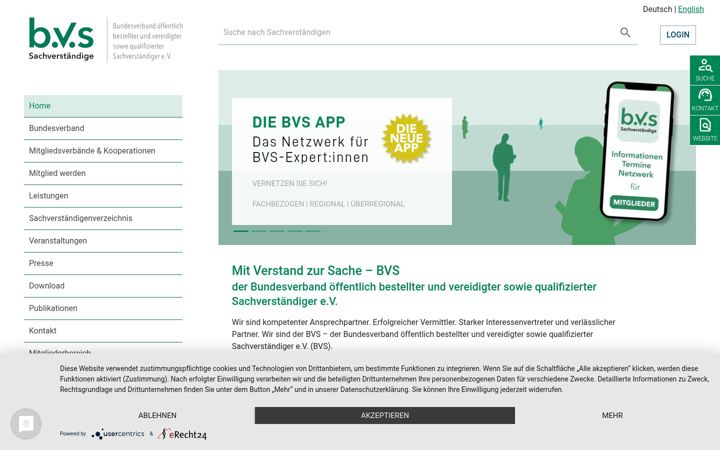The width and height of the screenshot is (720, 450).
Task: Go to Leistungen
Action: coord(103,196)
